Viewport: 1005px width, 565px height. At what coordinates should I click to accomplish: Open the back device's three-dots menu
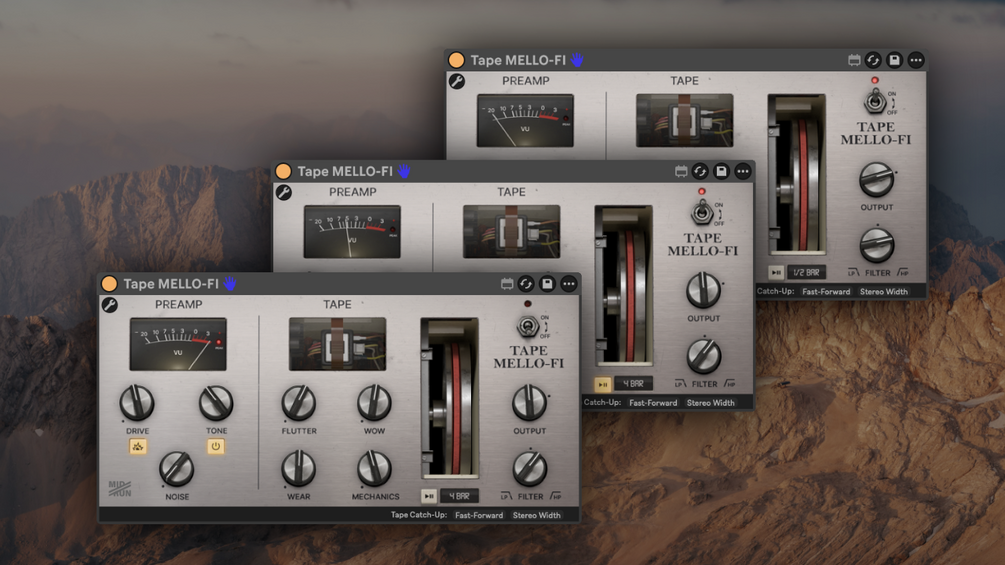916,60
